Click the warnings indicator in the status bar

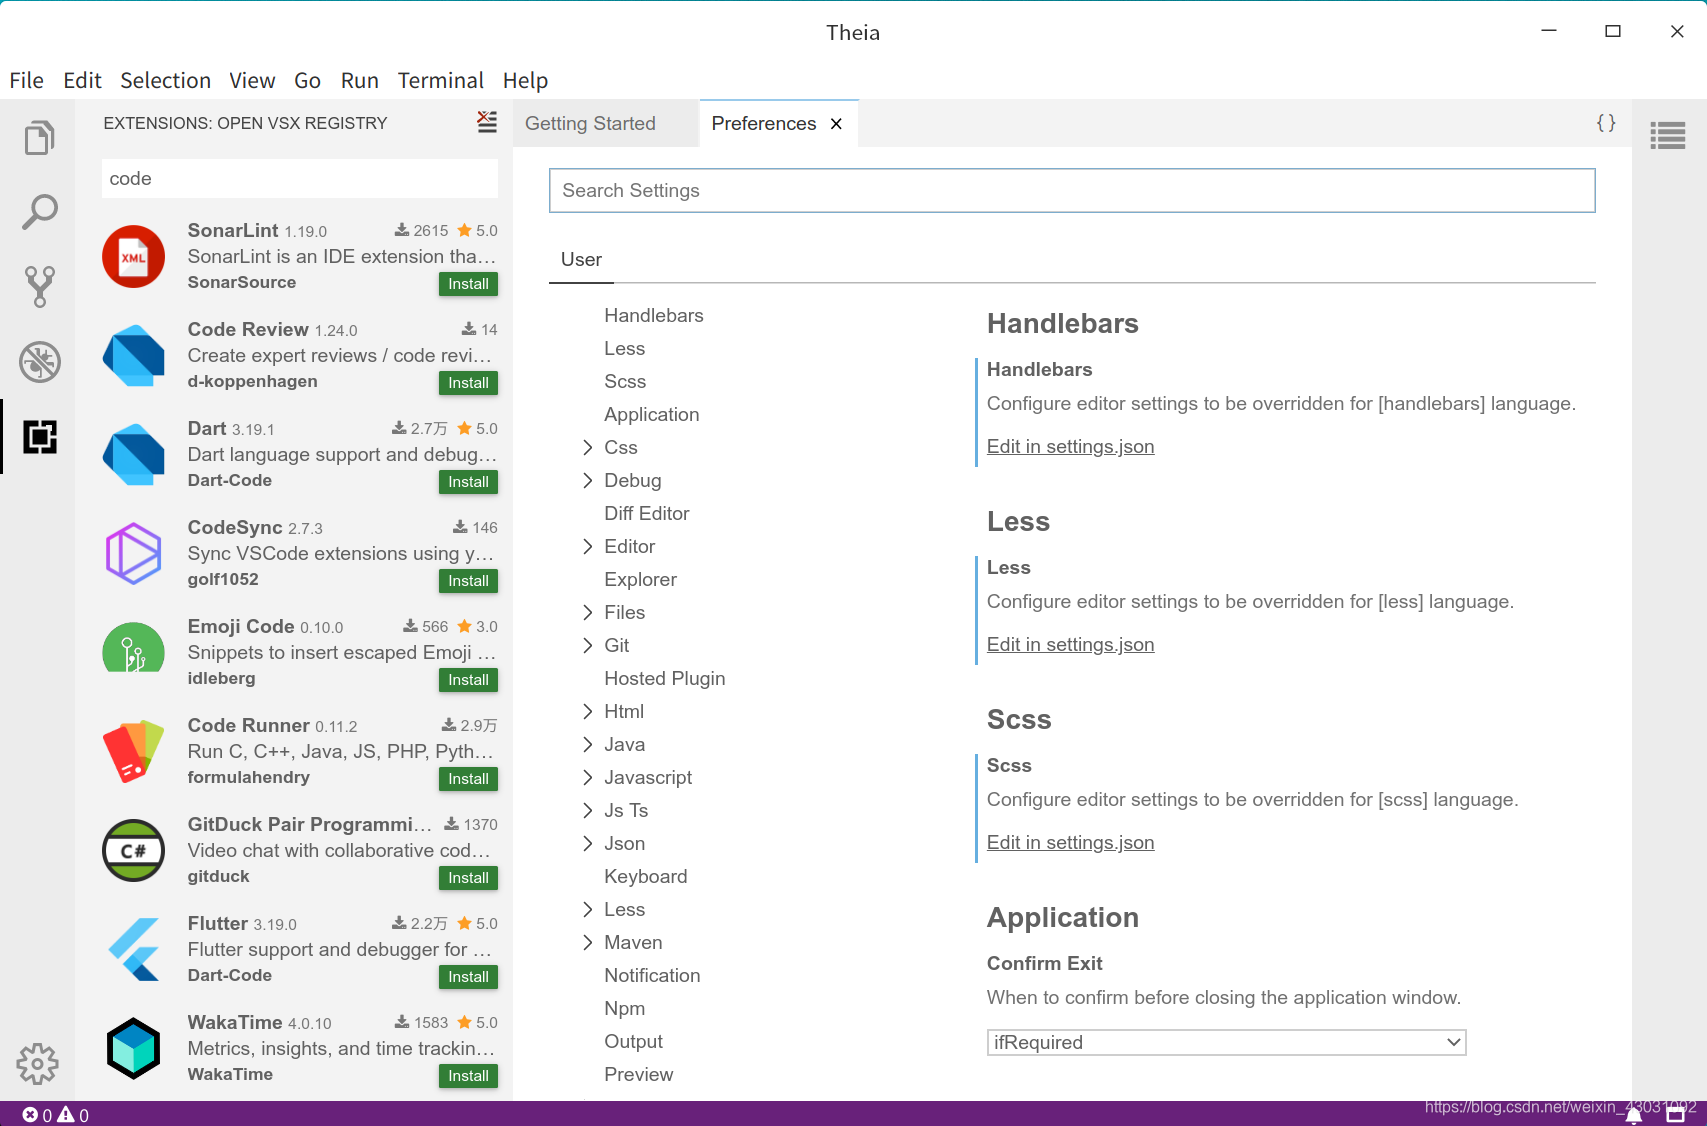73,1115
